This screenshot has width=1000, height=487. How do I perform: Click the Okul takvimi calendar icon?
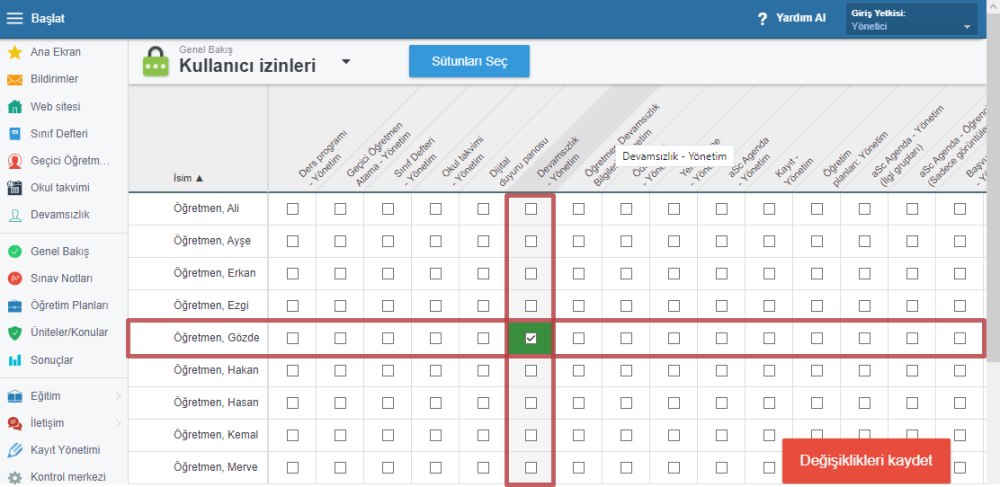pos(15,187)
